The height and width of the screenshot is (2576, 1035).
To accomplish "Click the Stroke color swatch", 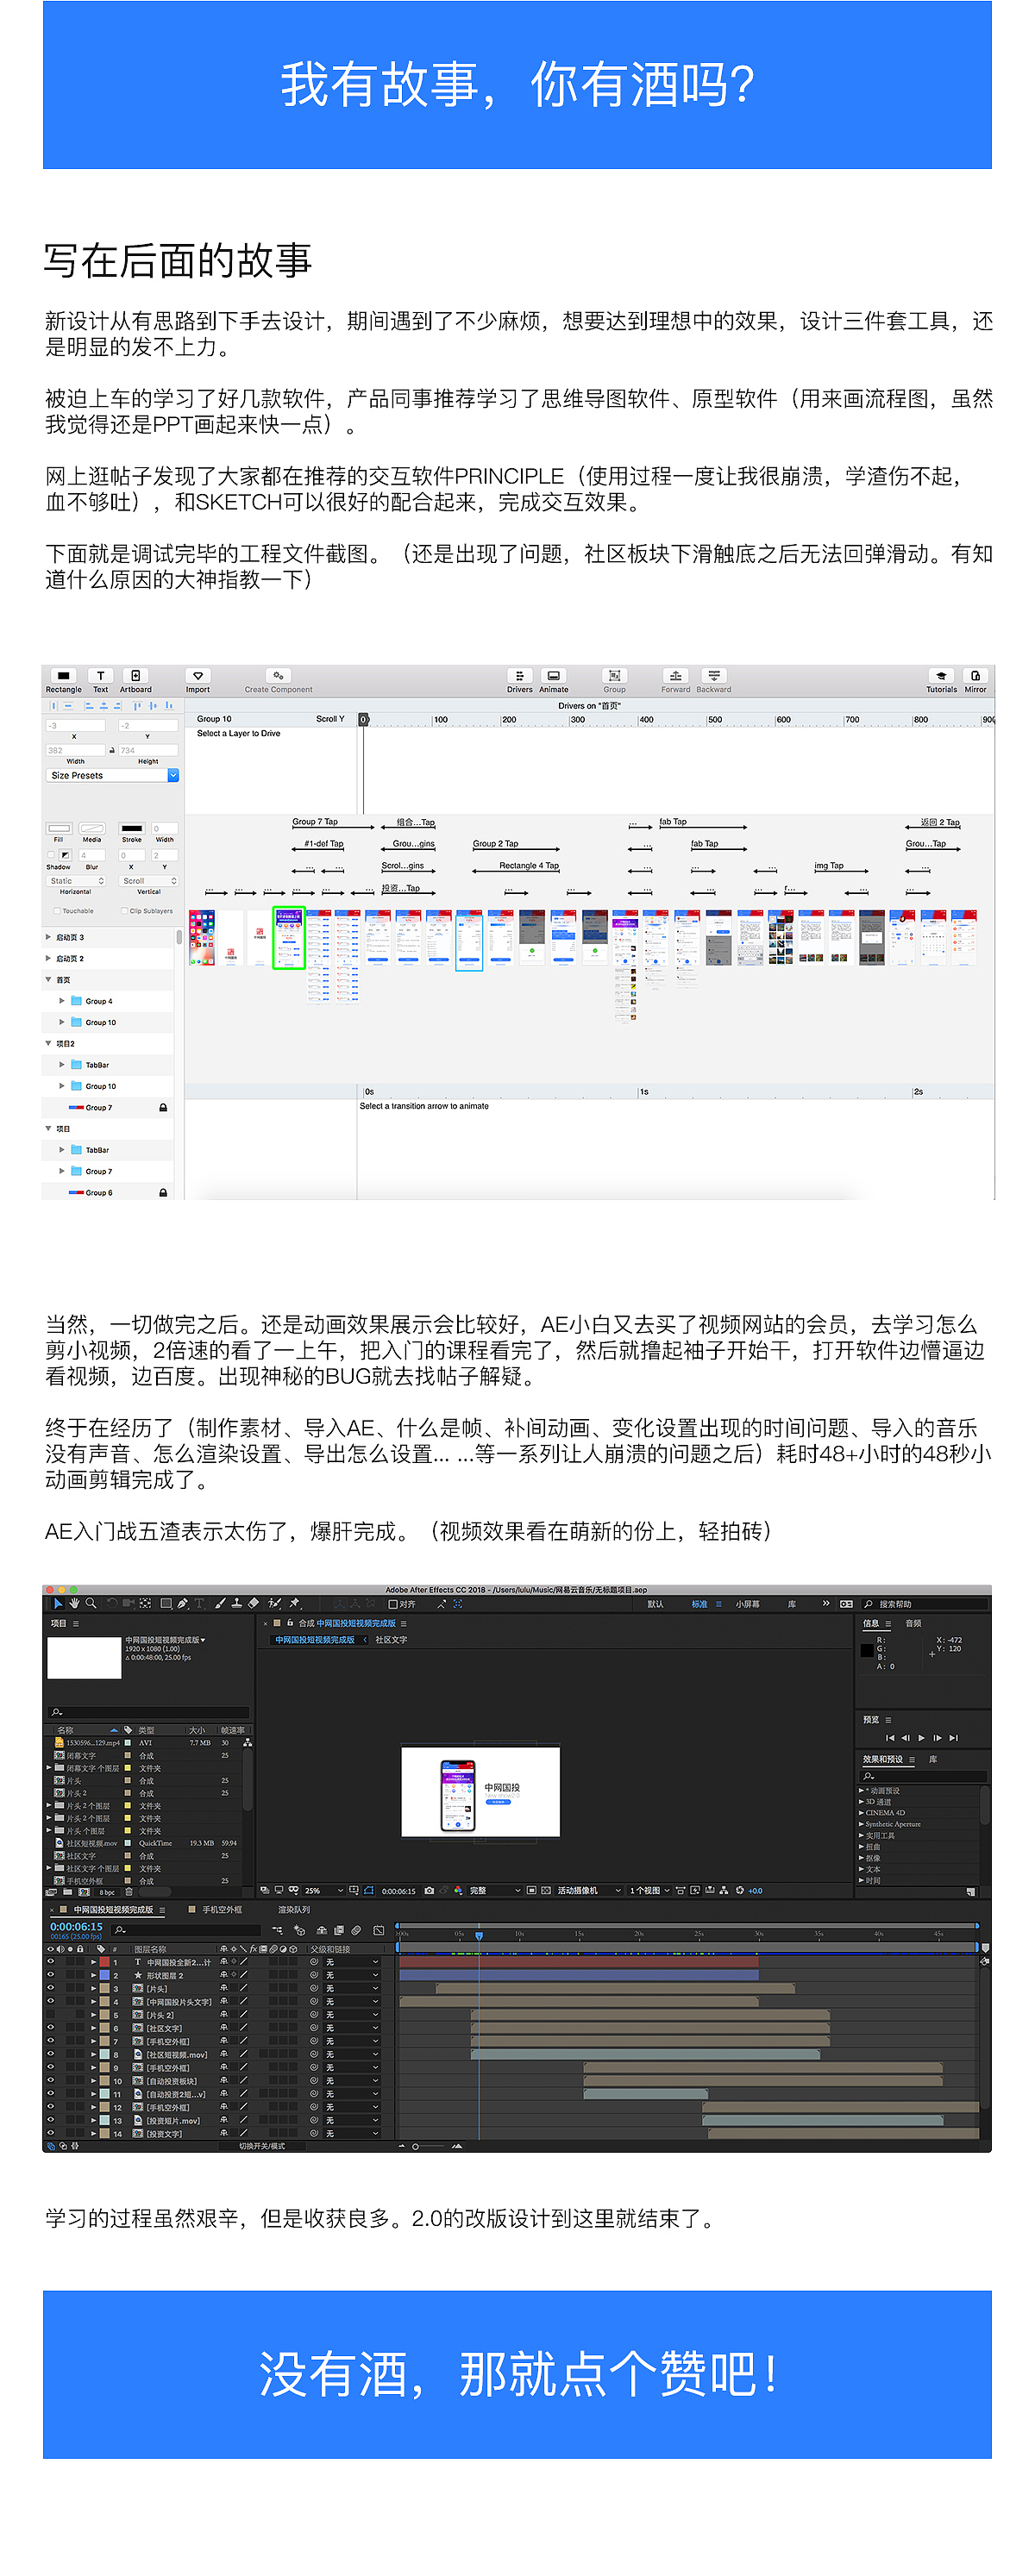I will tap(131, 828).
